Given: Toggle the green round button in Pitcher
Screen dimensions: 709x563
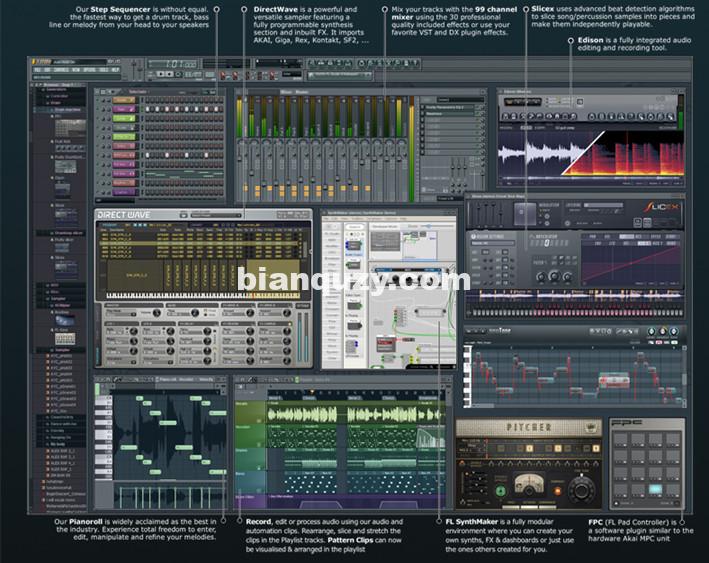Looking at the screenshot, I should click(x=500, y=491).
